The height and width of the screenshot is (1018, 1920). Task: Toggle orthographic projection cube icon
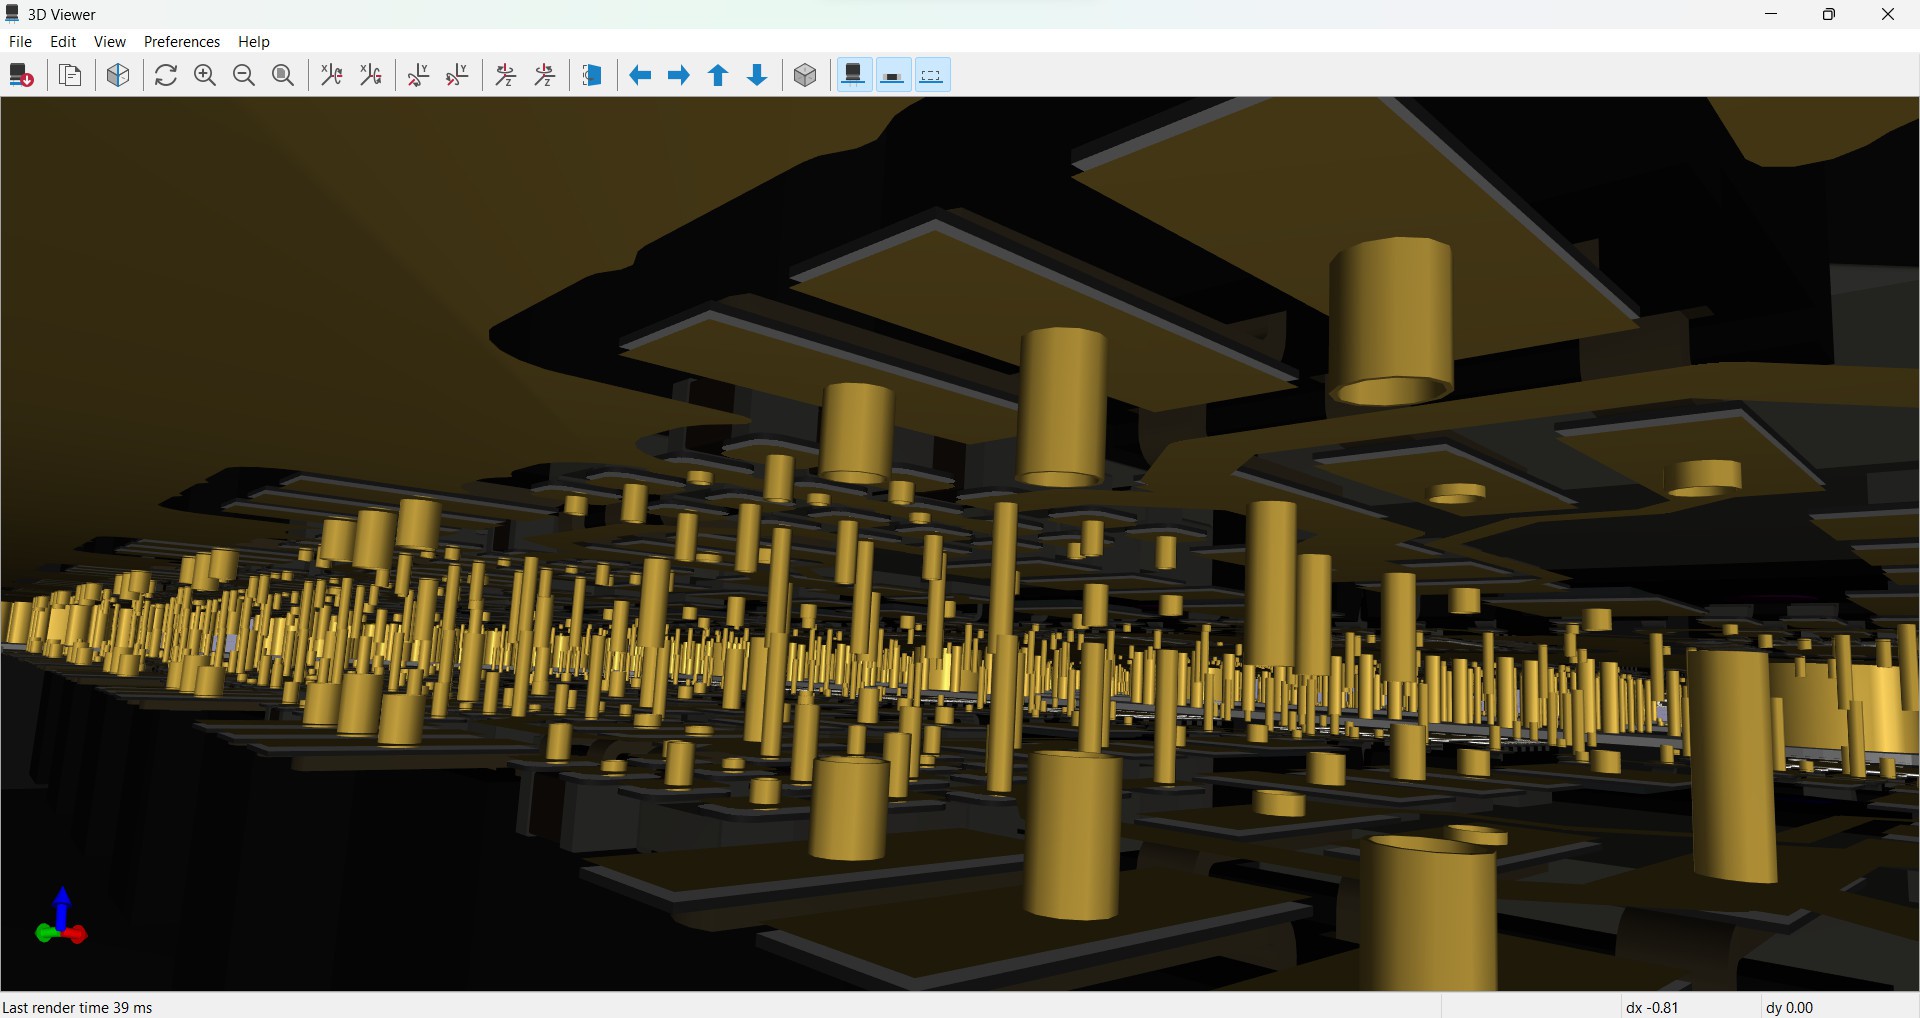806,76
